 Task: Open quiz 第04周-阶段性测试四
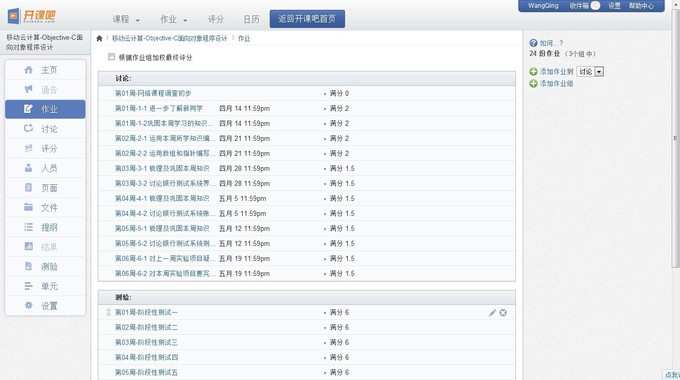coord(146,357)
